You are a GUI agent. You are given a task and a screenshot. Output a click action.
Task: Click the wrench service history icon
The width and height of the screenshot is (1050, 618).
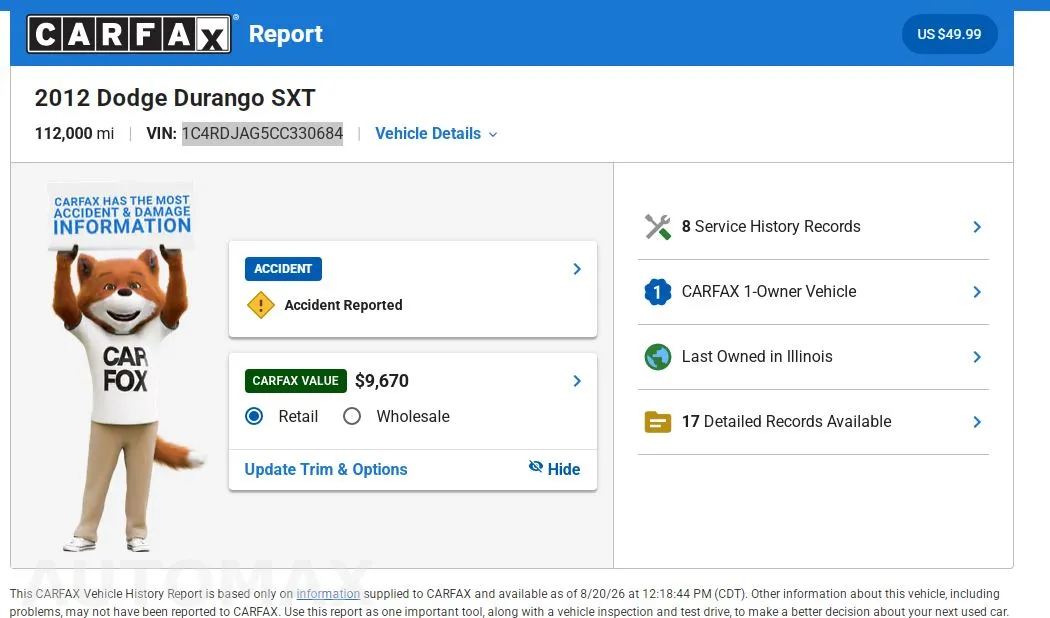658,227
